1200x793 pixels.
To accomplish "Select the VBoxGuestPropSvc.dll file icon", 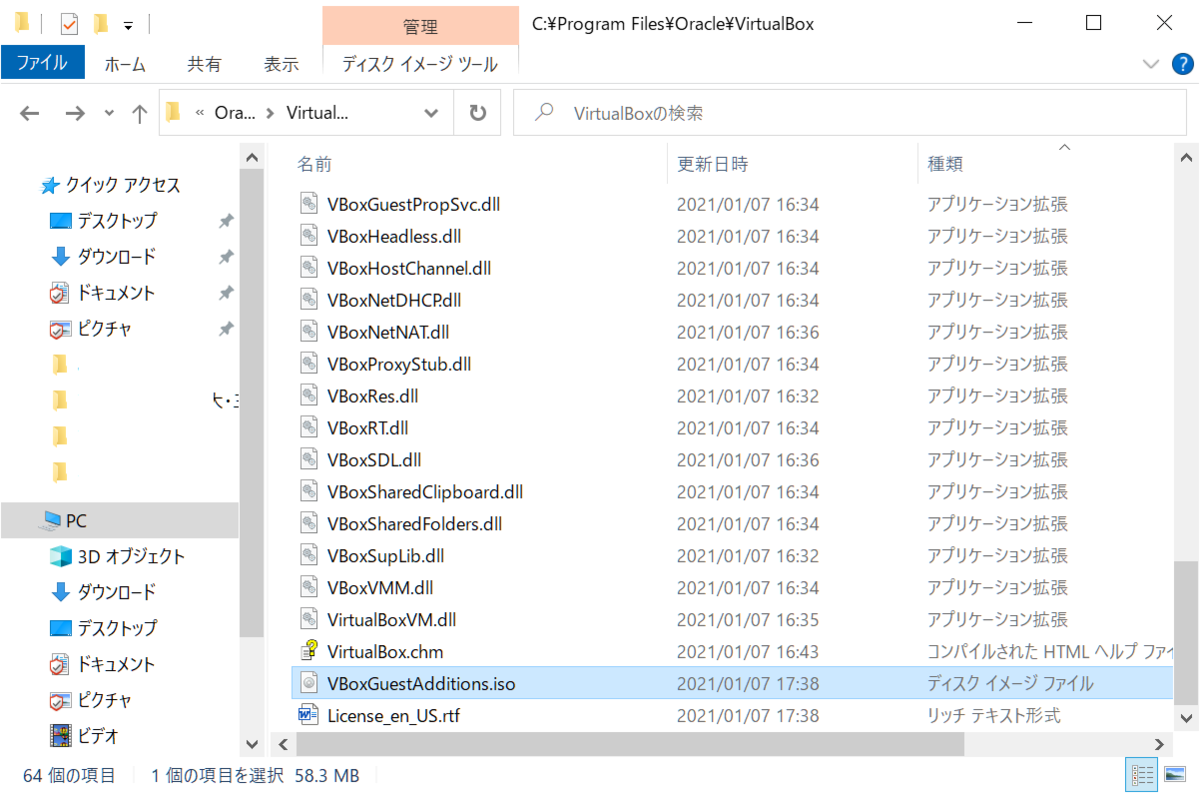I will click(309, 204).
